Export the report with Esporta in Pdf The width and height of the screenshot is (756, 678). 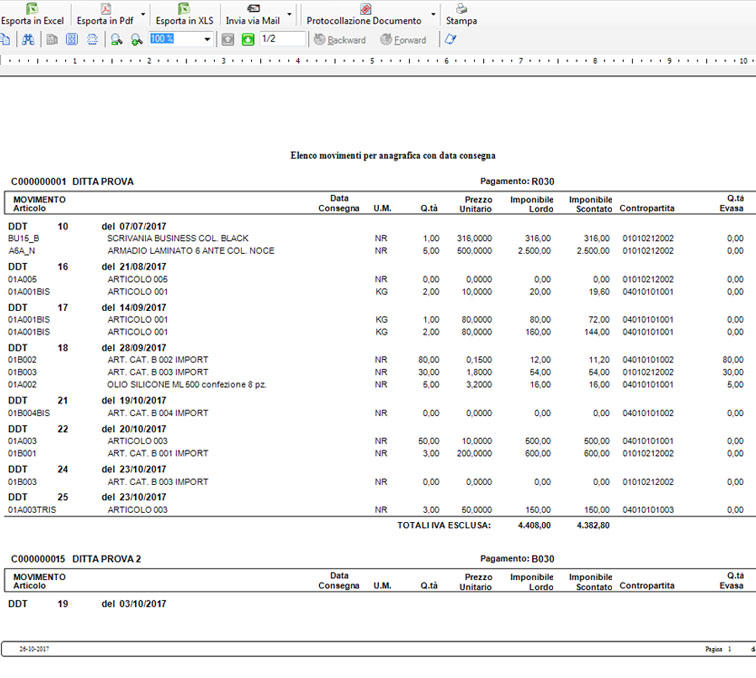point(105,14)
